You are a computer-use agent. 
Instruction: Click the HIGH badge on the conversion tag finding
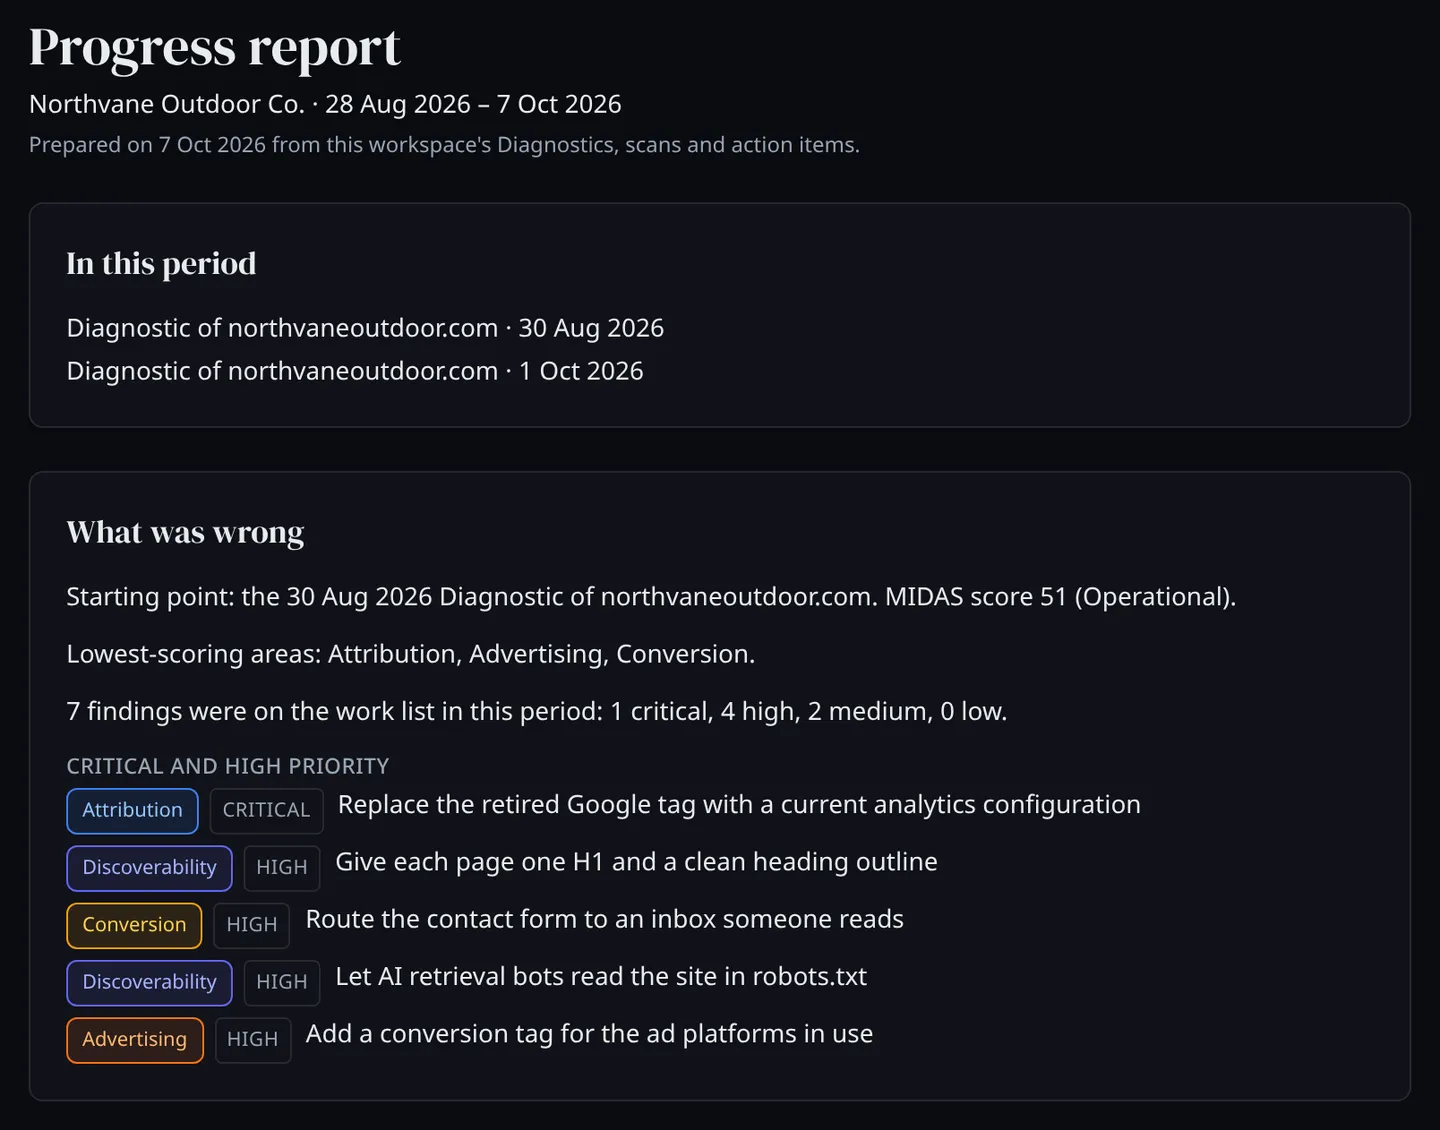point(253,1039)
